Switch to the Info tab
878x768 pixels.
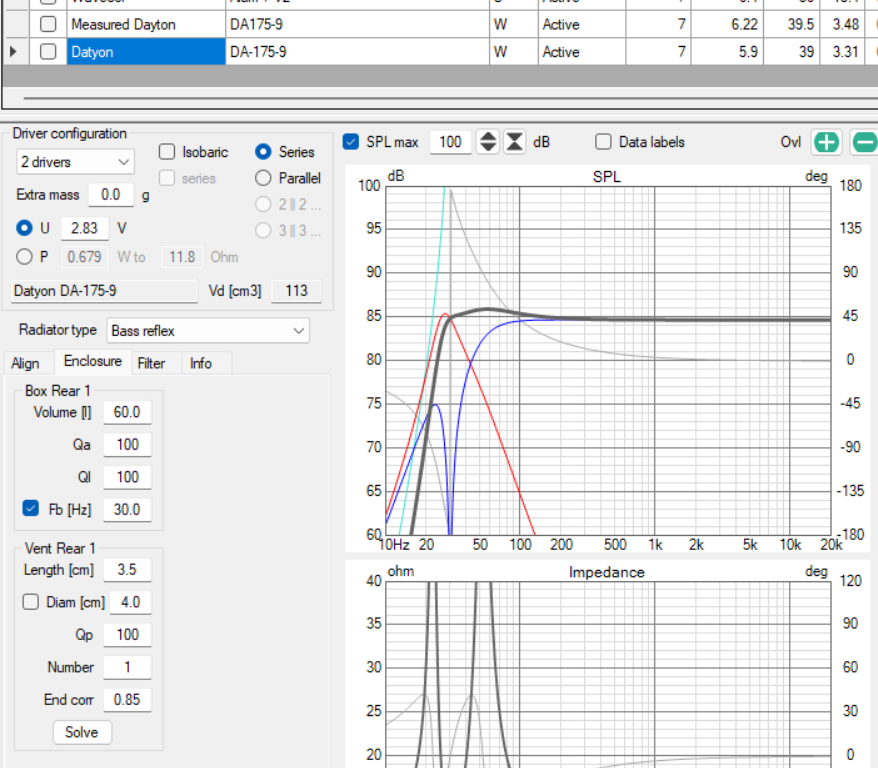[x=200, y=363]
